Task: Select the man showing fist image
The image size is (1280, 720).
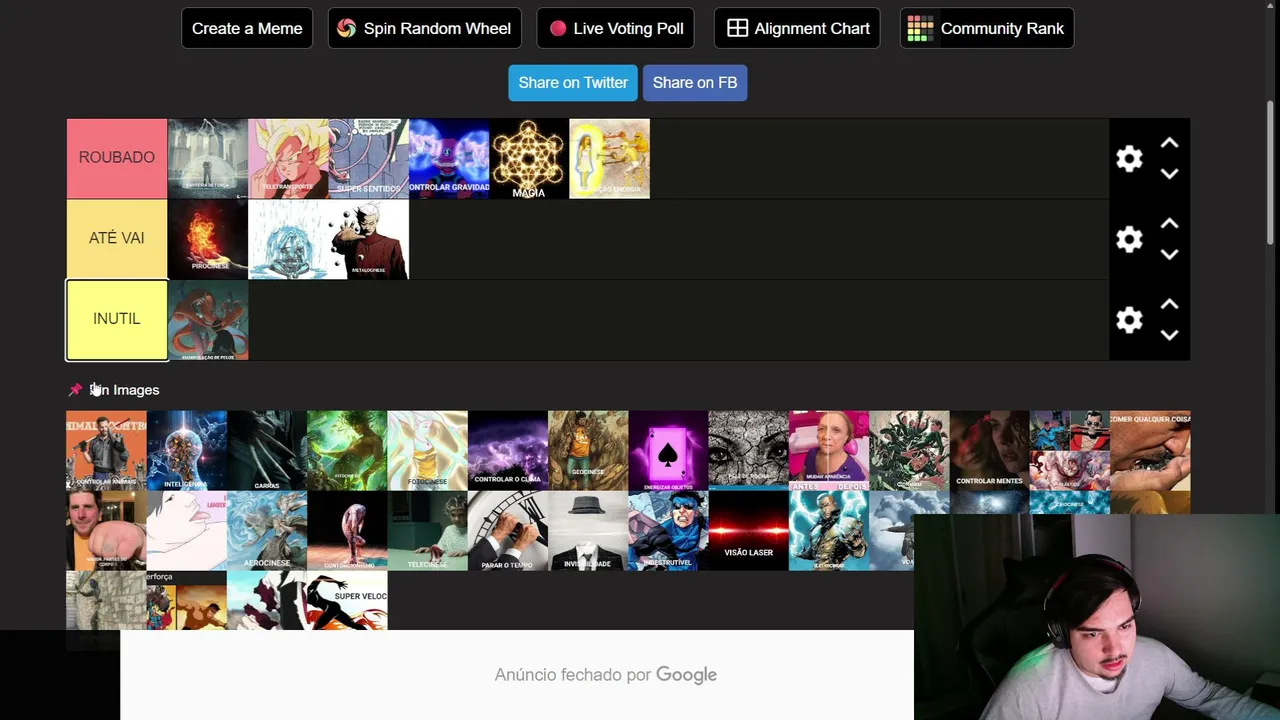Action: click(x=106, y=531)
